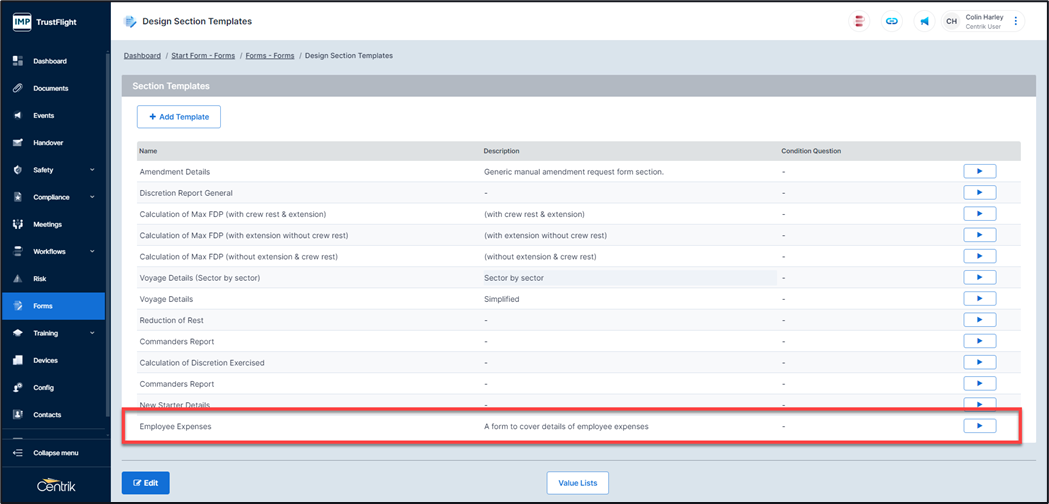Screen dimensions: 1049x504
Task: Click the Risk warning triangle icon
Action: pyautogui.click(x=18, y=279)
